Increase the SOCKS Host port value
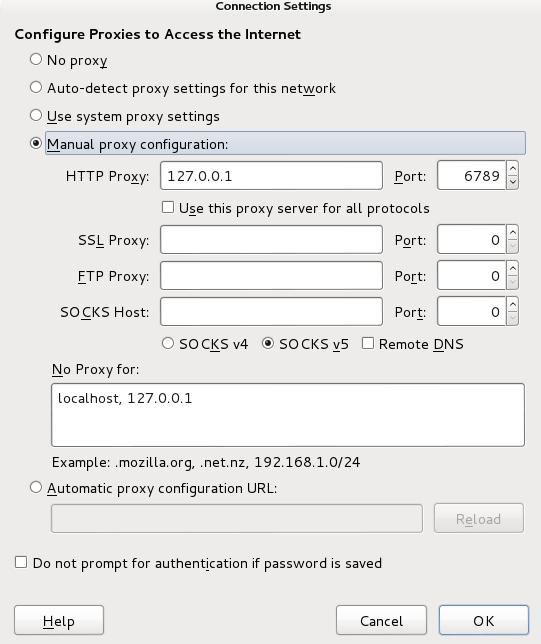Viewport: 541px width, 644px height. click(x=512, y=305)
